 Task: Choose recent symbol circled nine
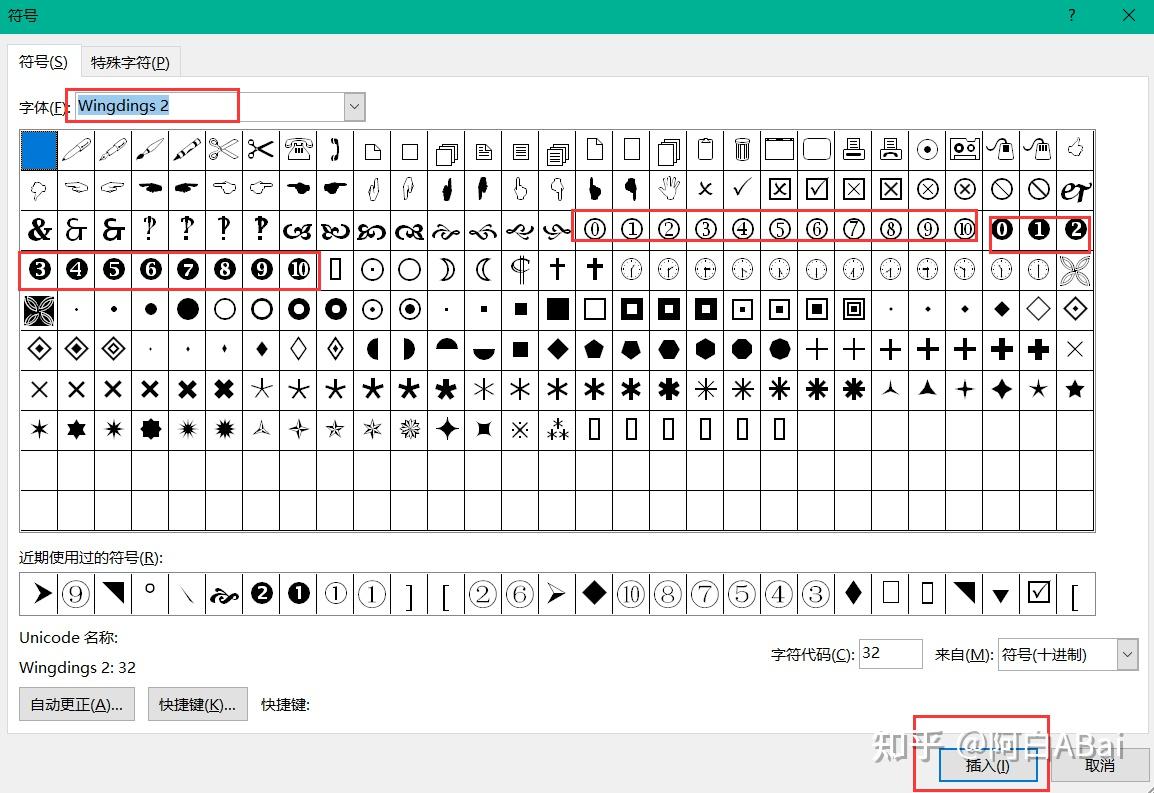tap(76, 593)
